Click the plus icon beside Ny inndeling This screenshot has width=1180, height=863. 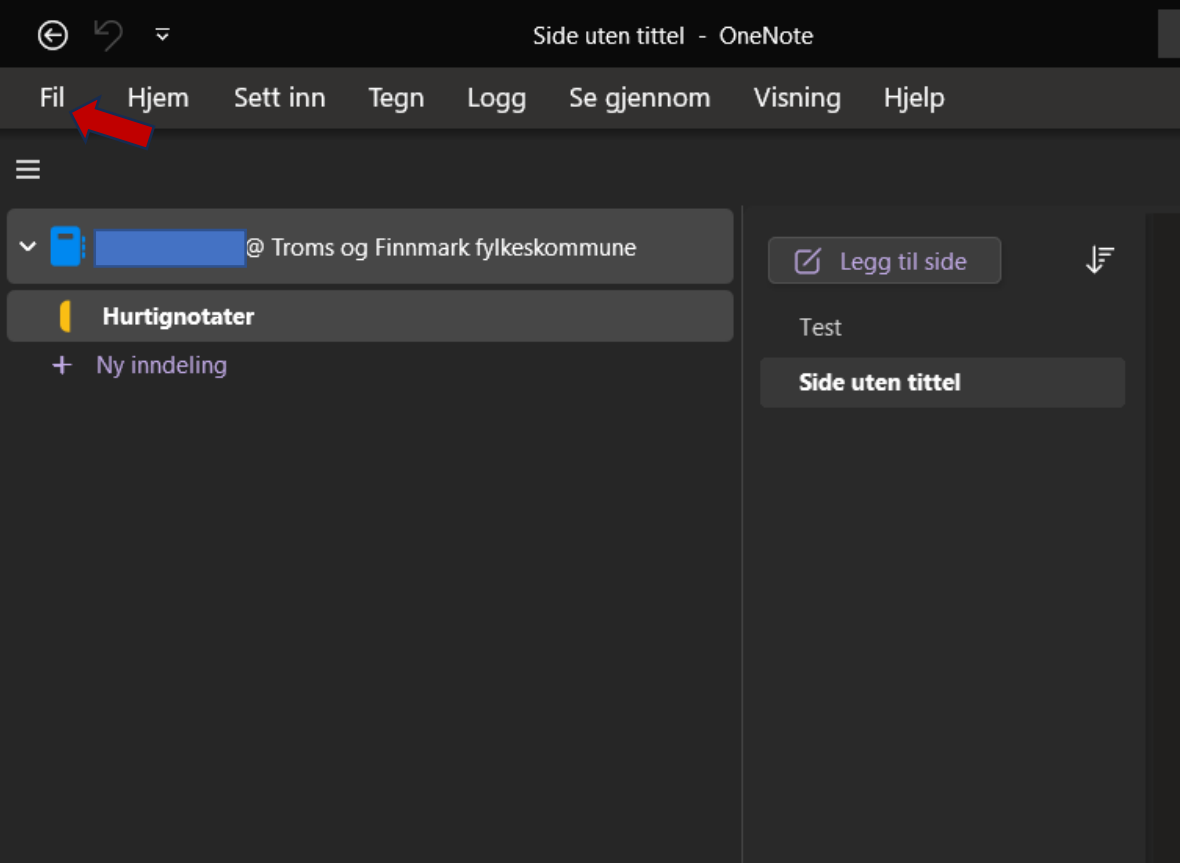[62, 366]
